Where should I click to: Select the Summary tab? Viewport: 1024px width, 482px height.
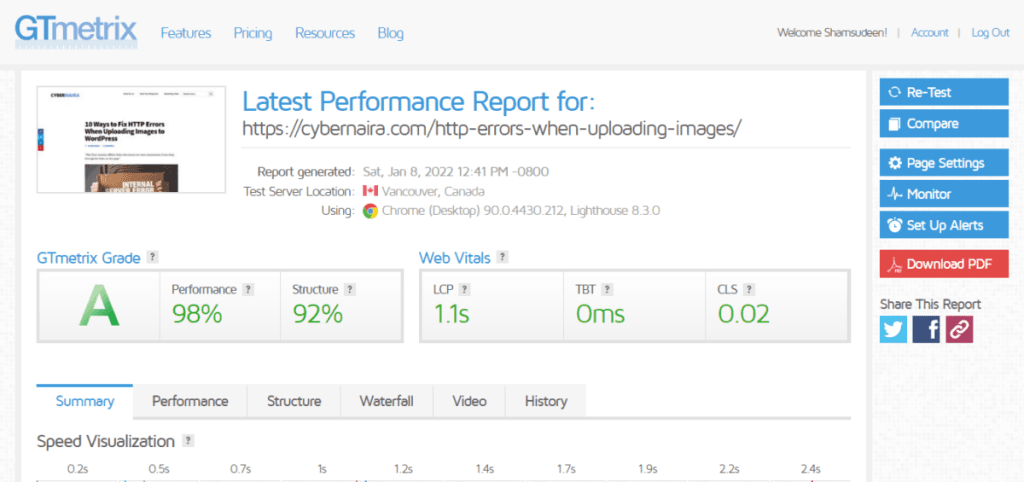tap(85, 401)
